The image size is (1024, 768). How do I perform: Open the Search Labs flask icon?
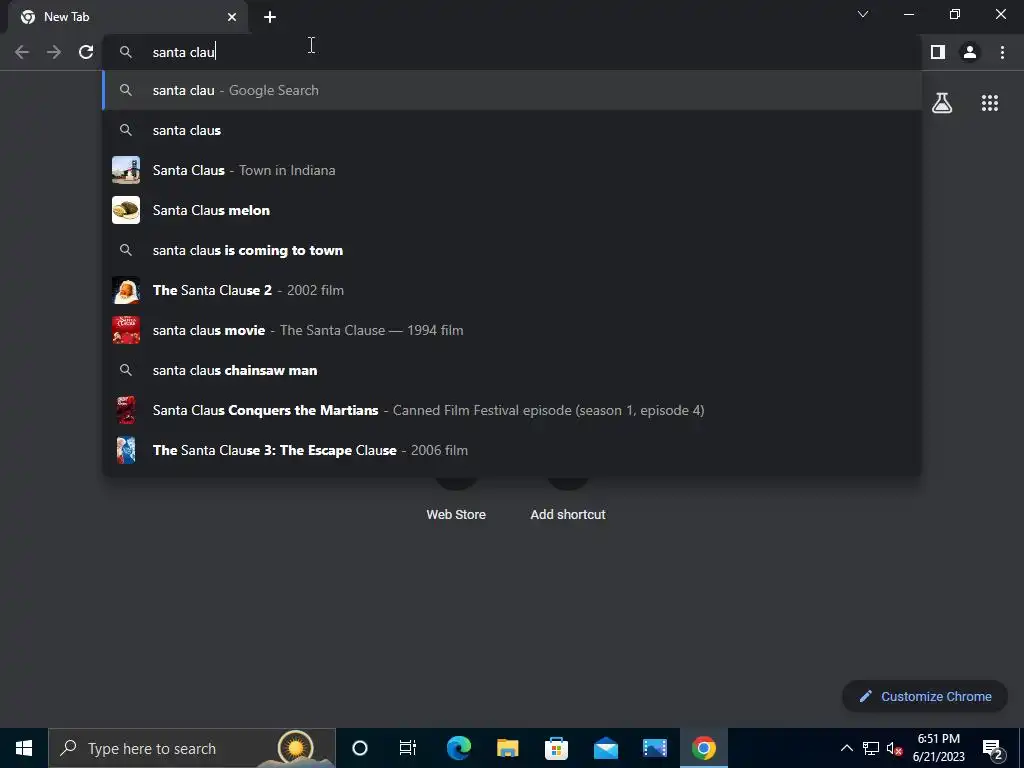942,103
